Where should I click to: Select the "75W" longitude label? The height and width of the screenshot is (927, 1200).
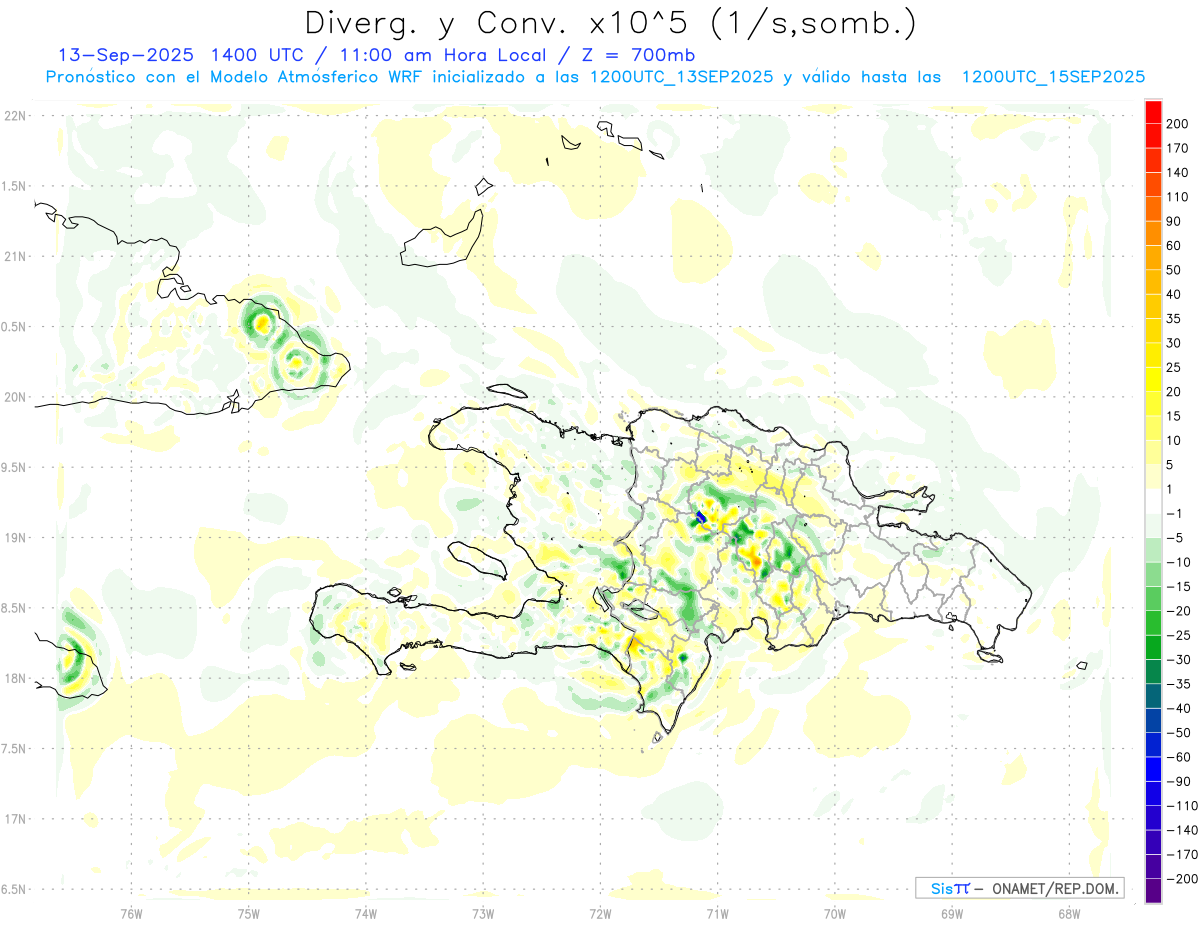point(248,913)
